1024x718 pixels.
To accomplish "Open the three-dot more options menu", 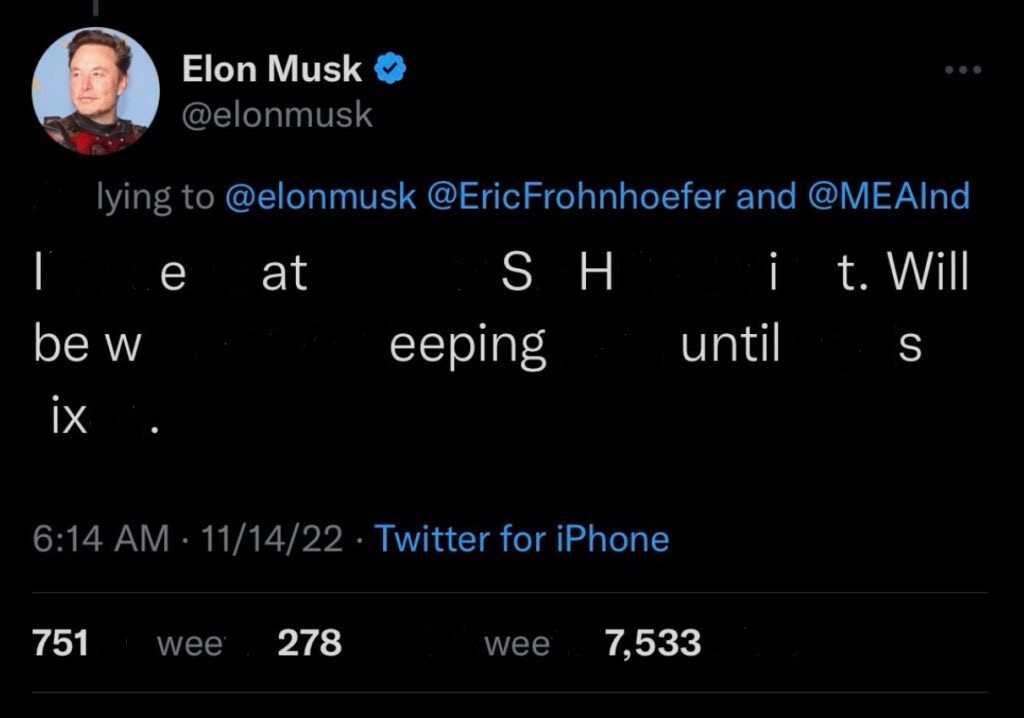I will tap(964, 70).
